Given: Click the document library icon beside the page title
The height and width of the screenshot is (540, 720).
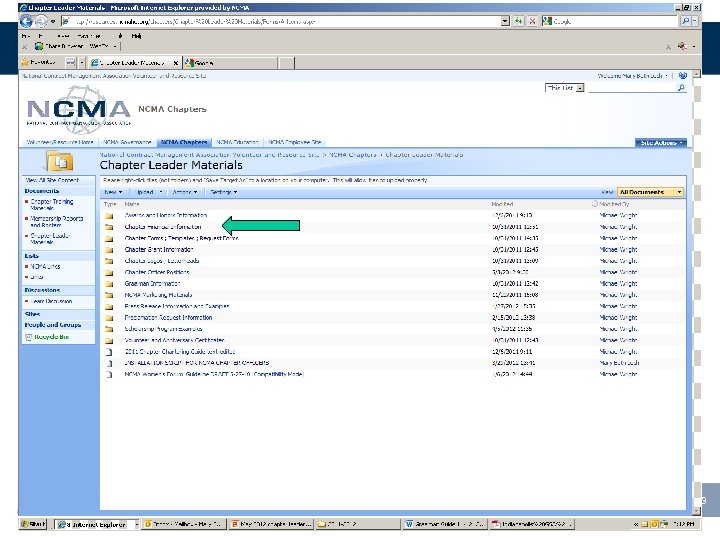Looking at the screenshot, I should click(60, 161).
